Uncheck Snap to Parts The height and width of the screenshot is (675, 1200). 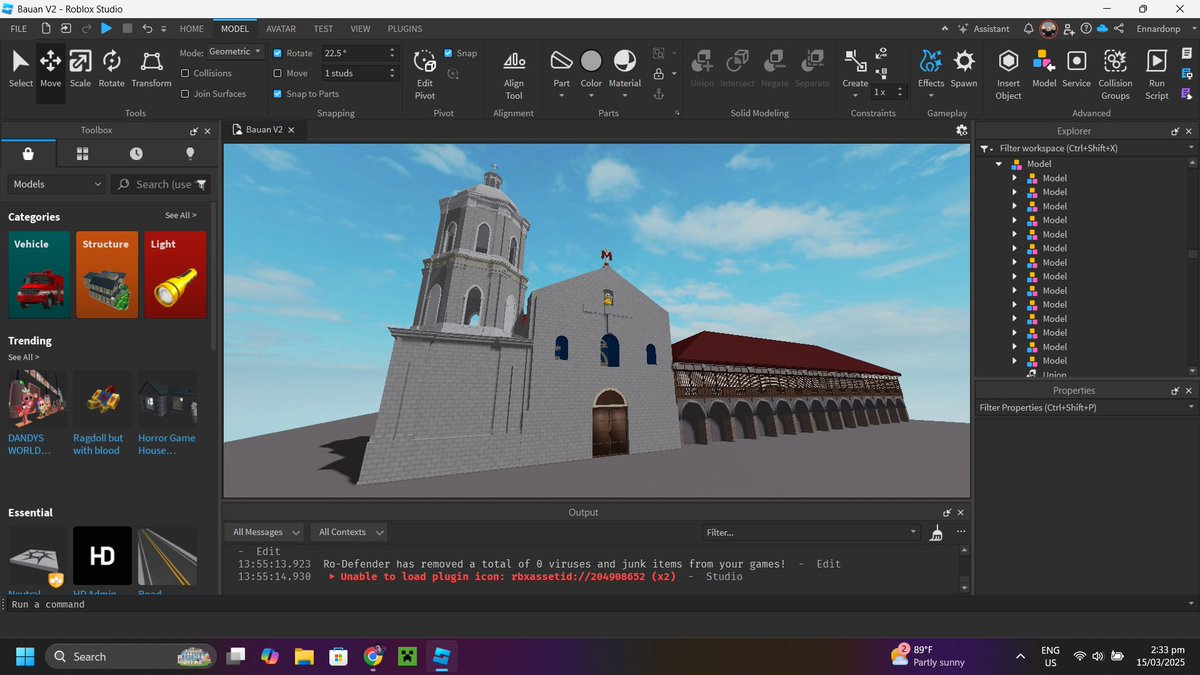click(278, 94)
